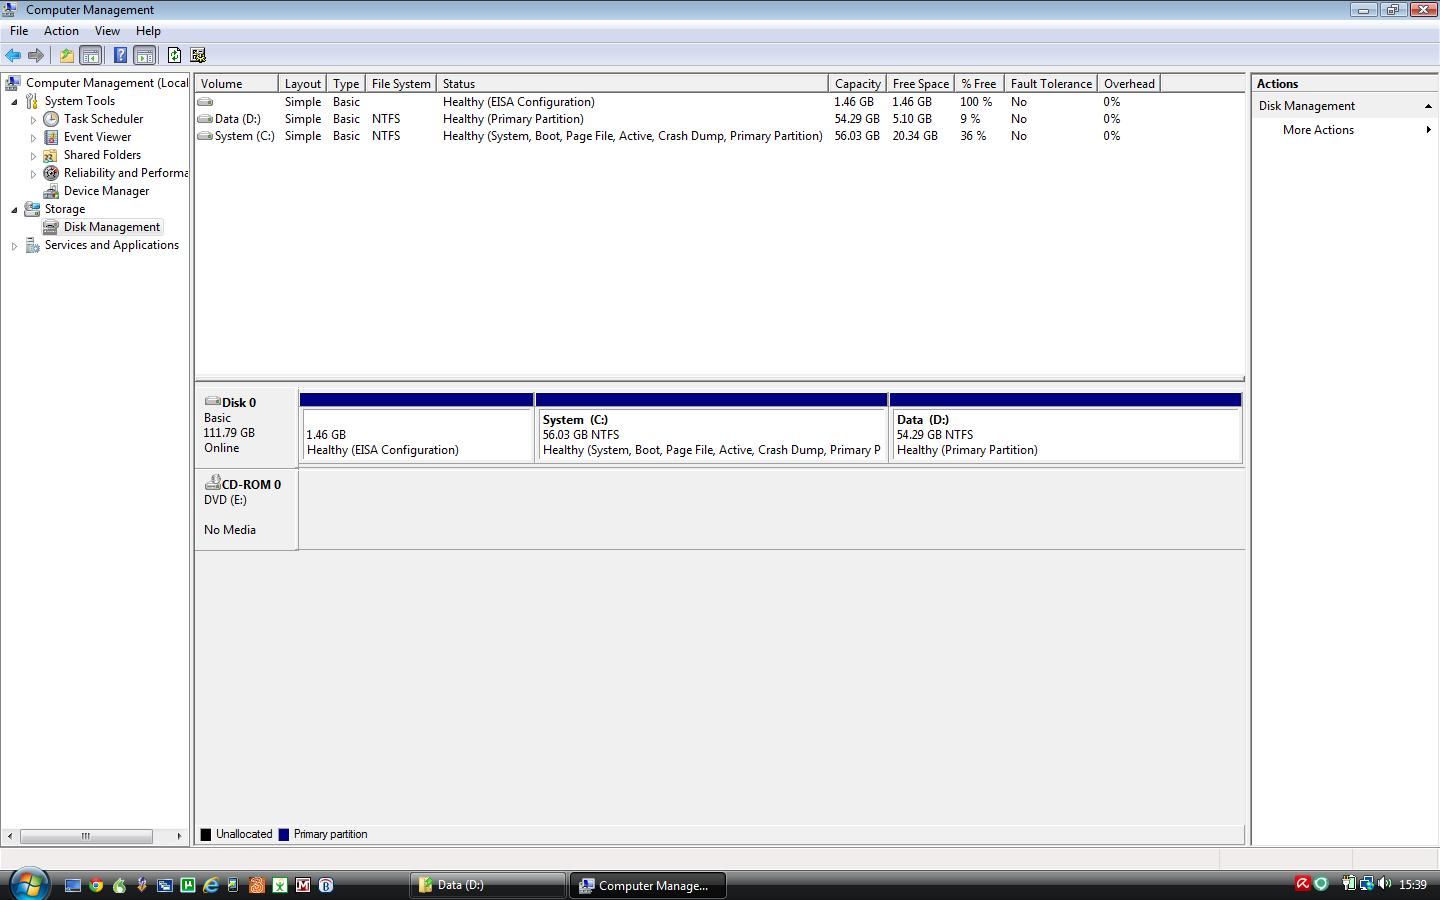Image resolution: width=1440 pixels, height=900 pixels.
Task: Click the Avira icon in the system tray
Action: coord(1303,883)
